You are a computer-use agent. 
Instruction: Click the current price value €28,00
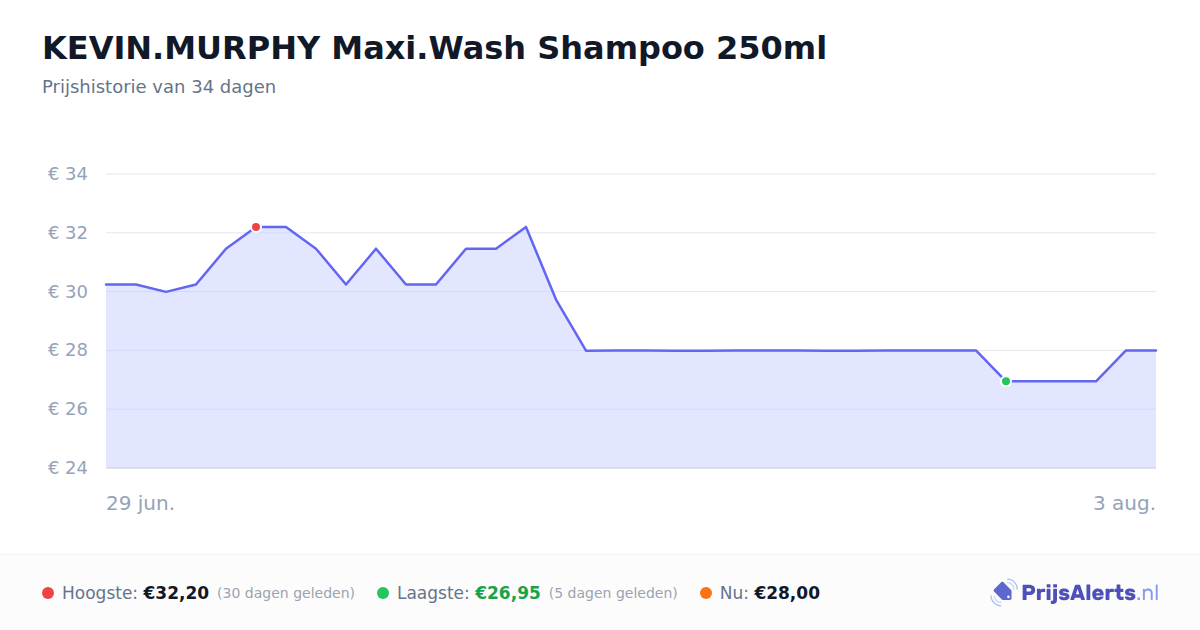(x=787, y=593)
